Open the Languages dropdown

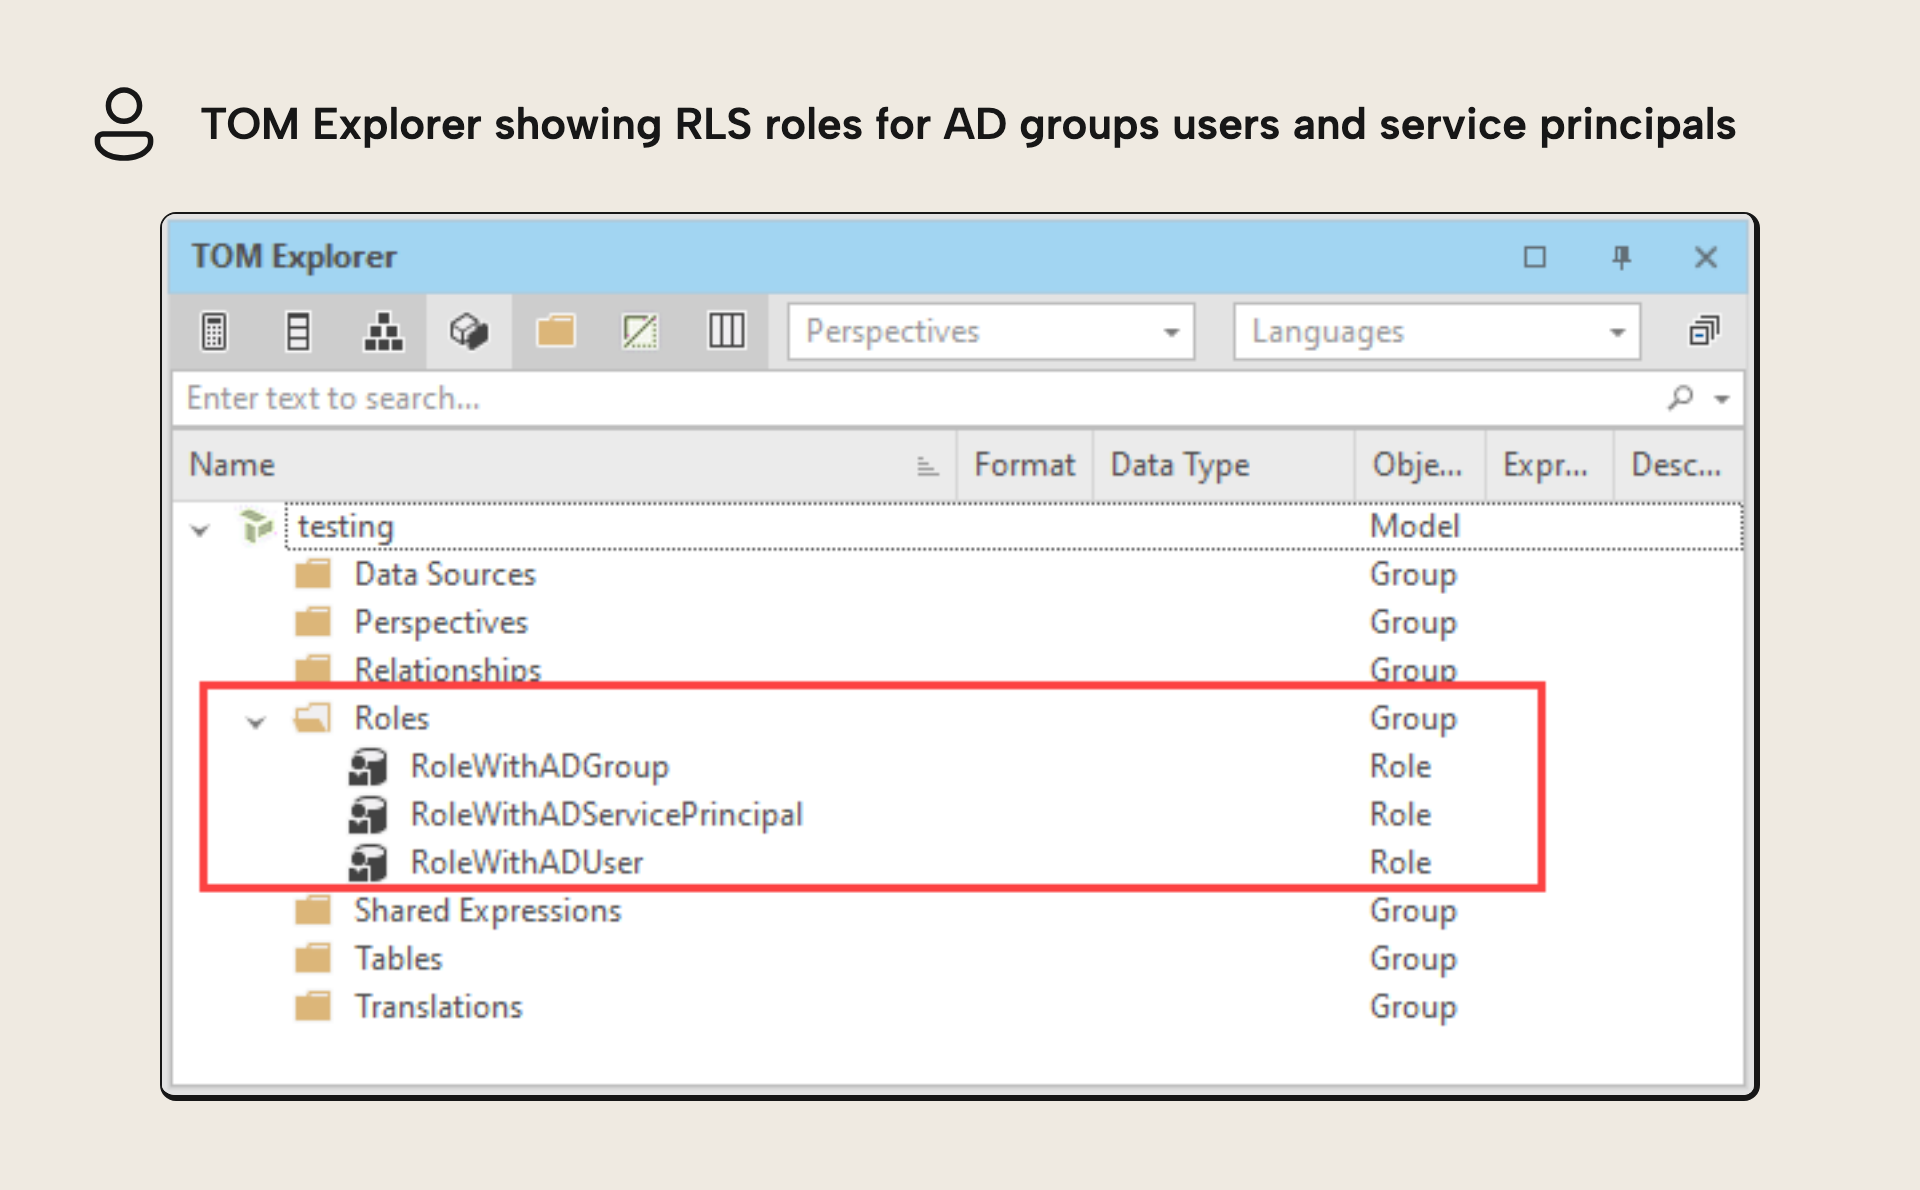[x=1437, y=331]
